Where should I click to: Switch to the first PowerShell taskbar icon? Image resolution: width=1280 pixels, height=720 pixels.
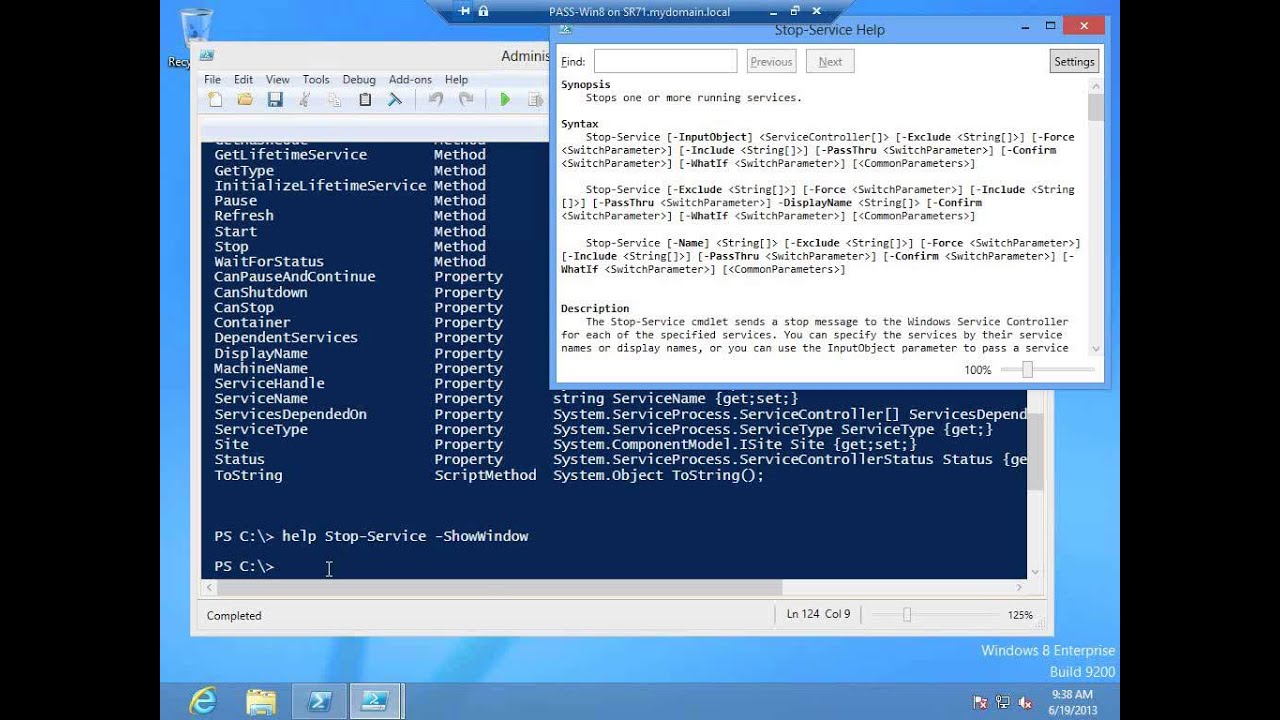tap(319, 701)
